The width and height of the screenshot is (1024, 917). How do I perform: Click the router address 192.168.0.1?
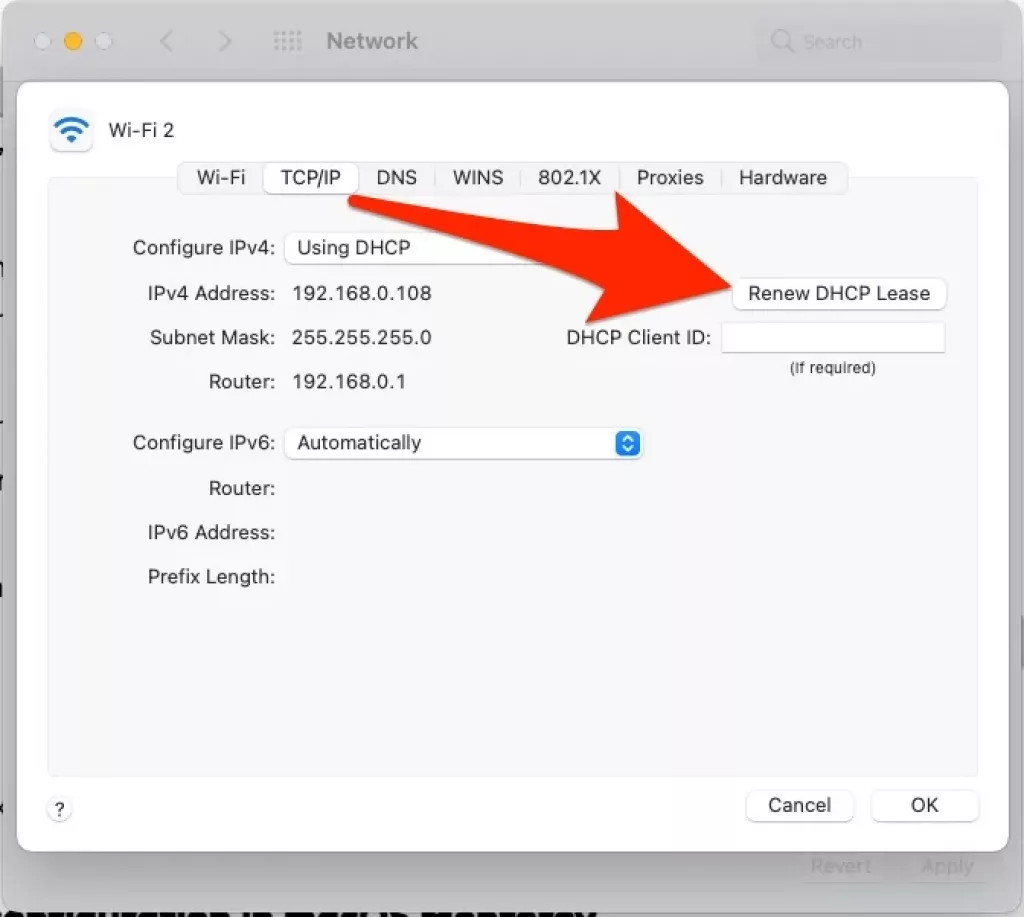coord(349,381)
